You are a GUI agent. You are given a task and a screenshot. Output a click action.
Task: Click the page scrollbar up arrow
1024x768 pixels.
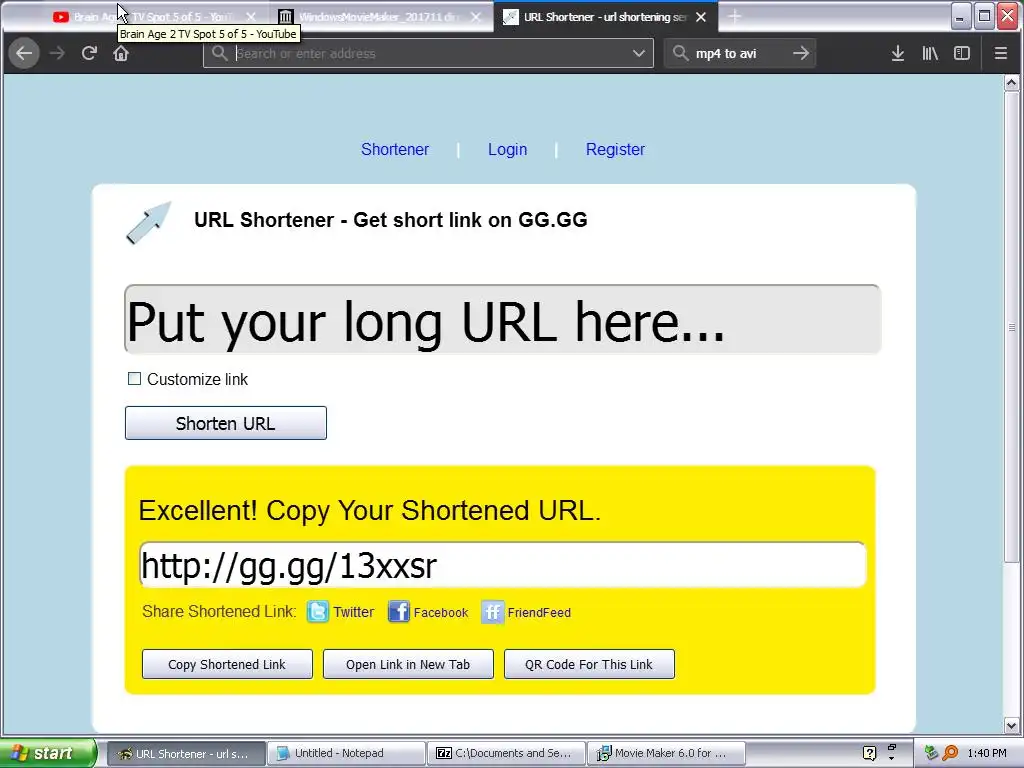click(x=1012, y=83)
